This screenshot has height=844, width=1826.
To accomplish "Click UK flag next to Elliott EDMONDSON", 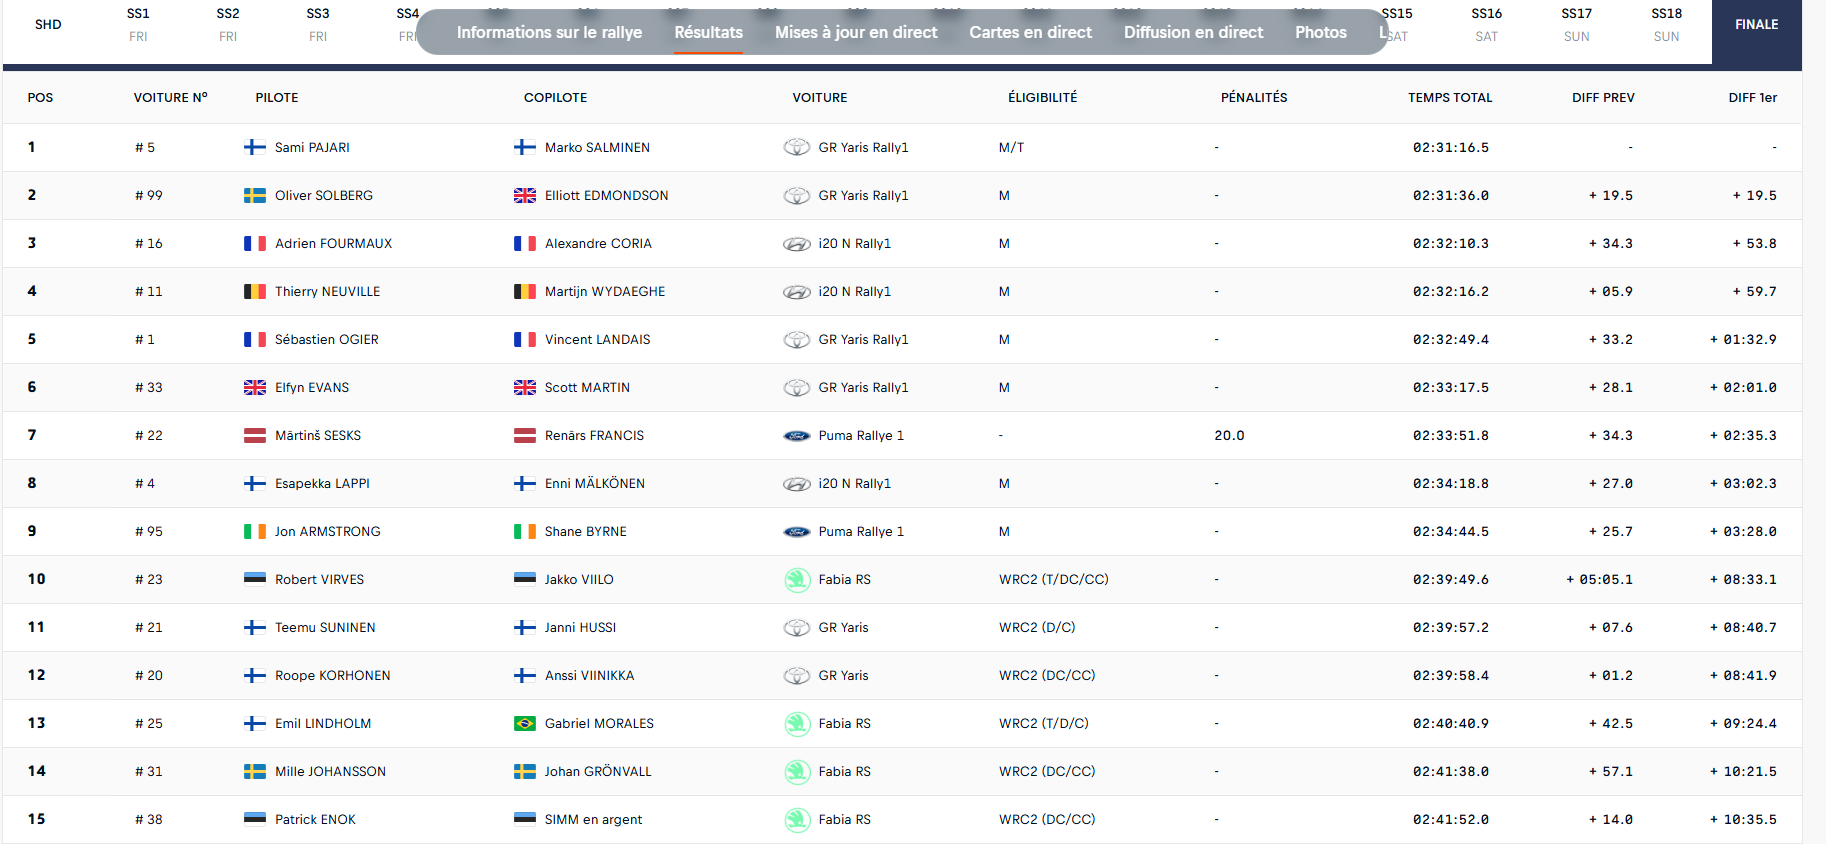I will coord(525,195).
